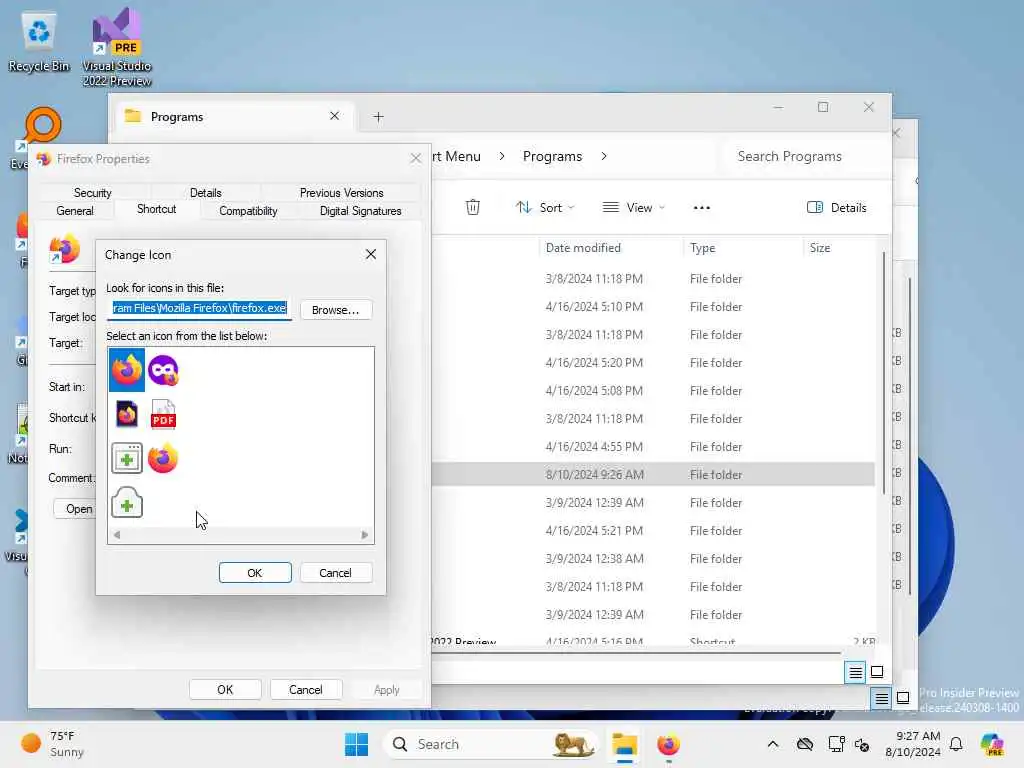Switch to the Security tab

(x=92, y=193)
